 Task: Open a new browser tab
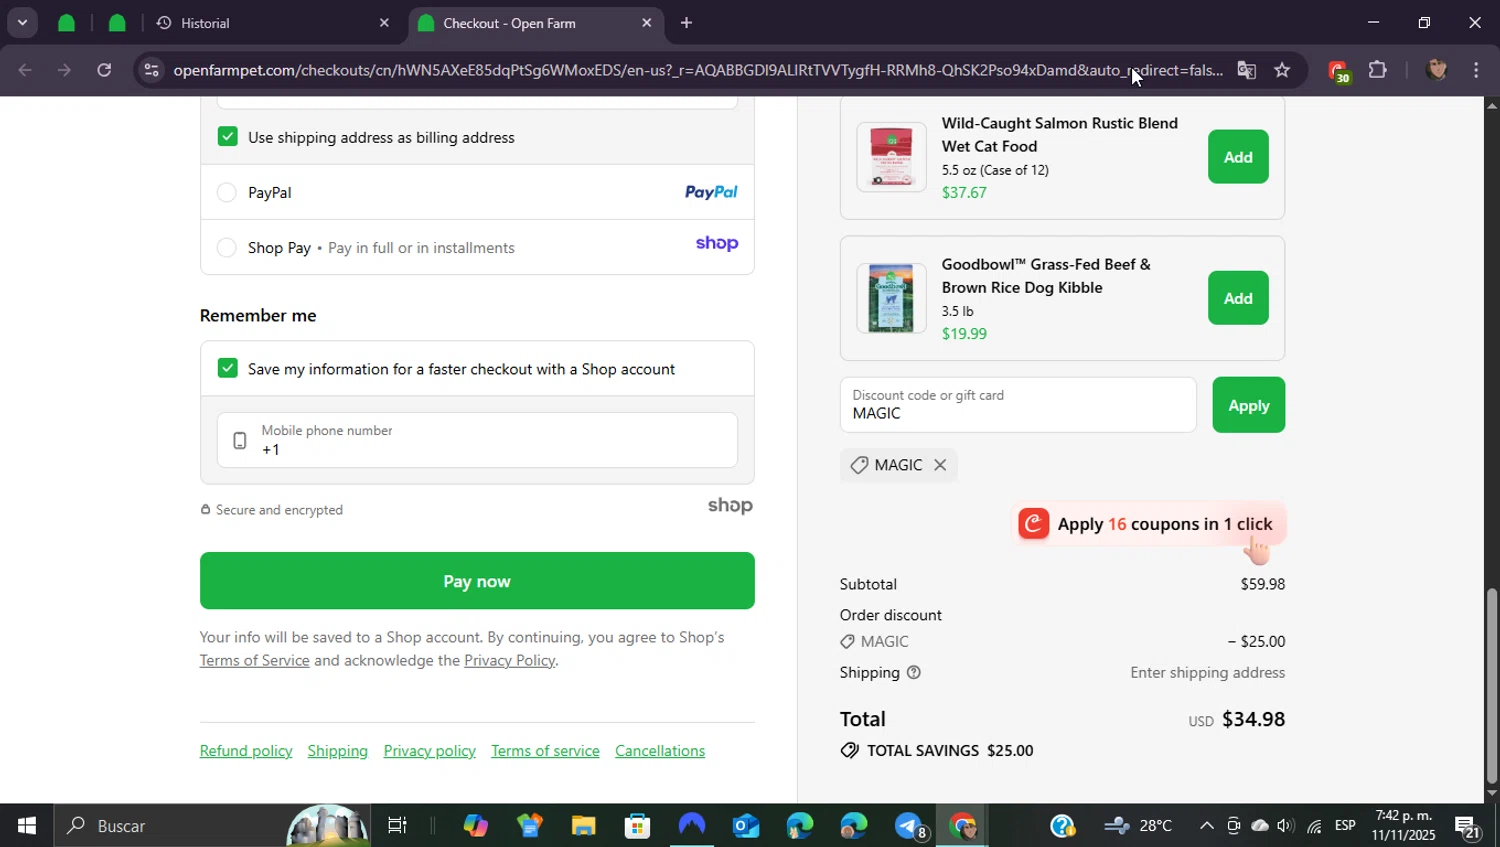(x=686, y=23)
